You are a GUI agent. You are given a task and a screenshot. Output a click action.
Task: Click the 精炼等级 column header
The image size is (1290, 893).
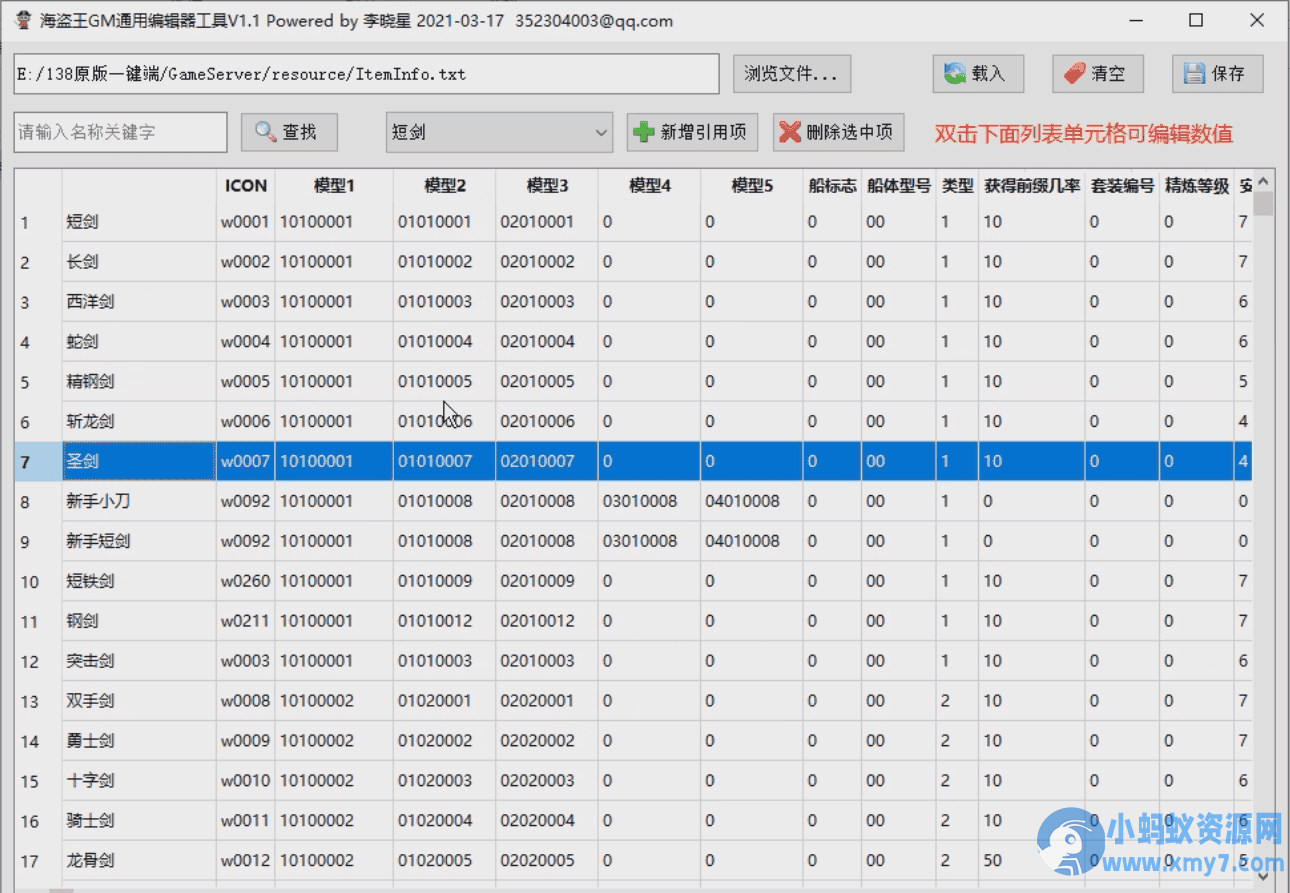(x=1197, y=186)
